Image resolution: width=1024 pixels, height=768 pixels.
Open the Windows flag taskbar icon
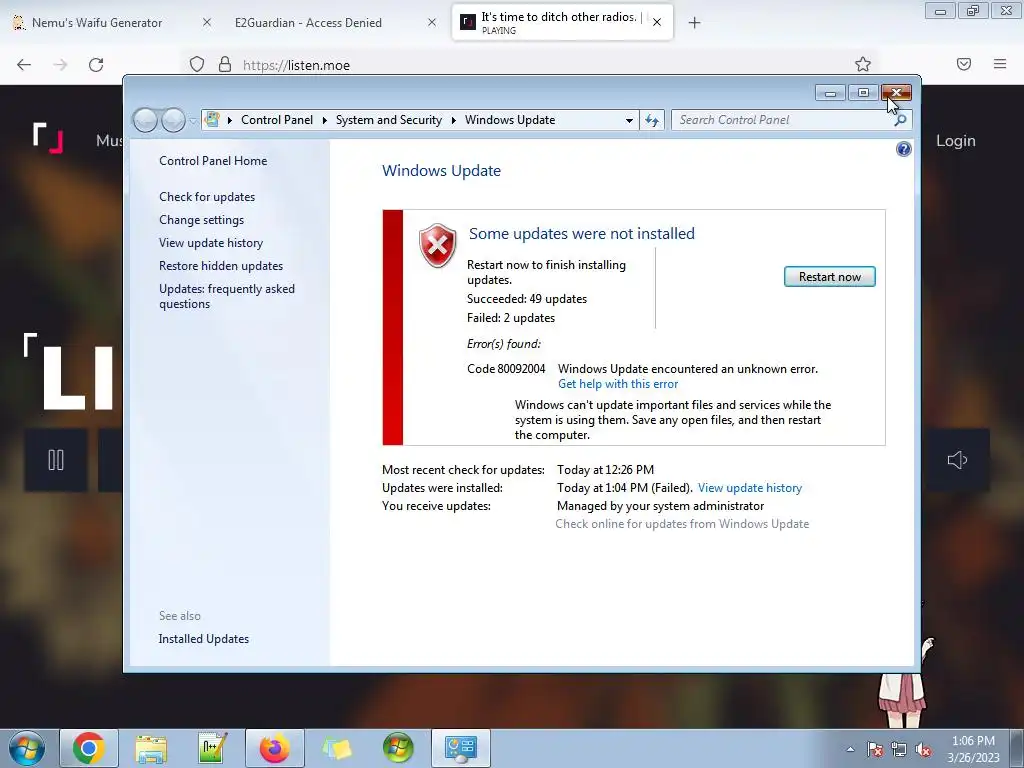click(x=398, y=748)
